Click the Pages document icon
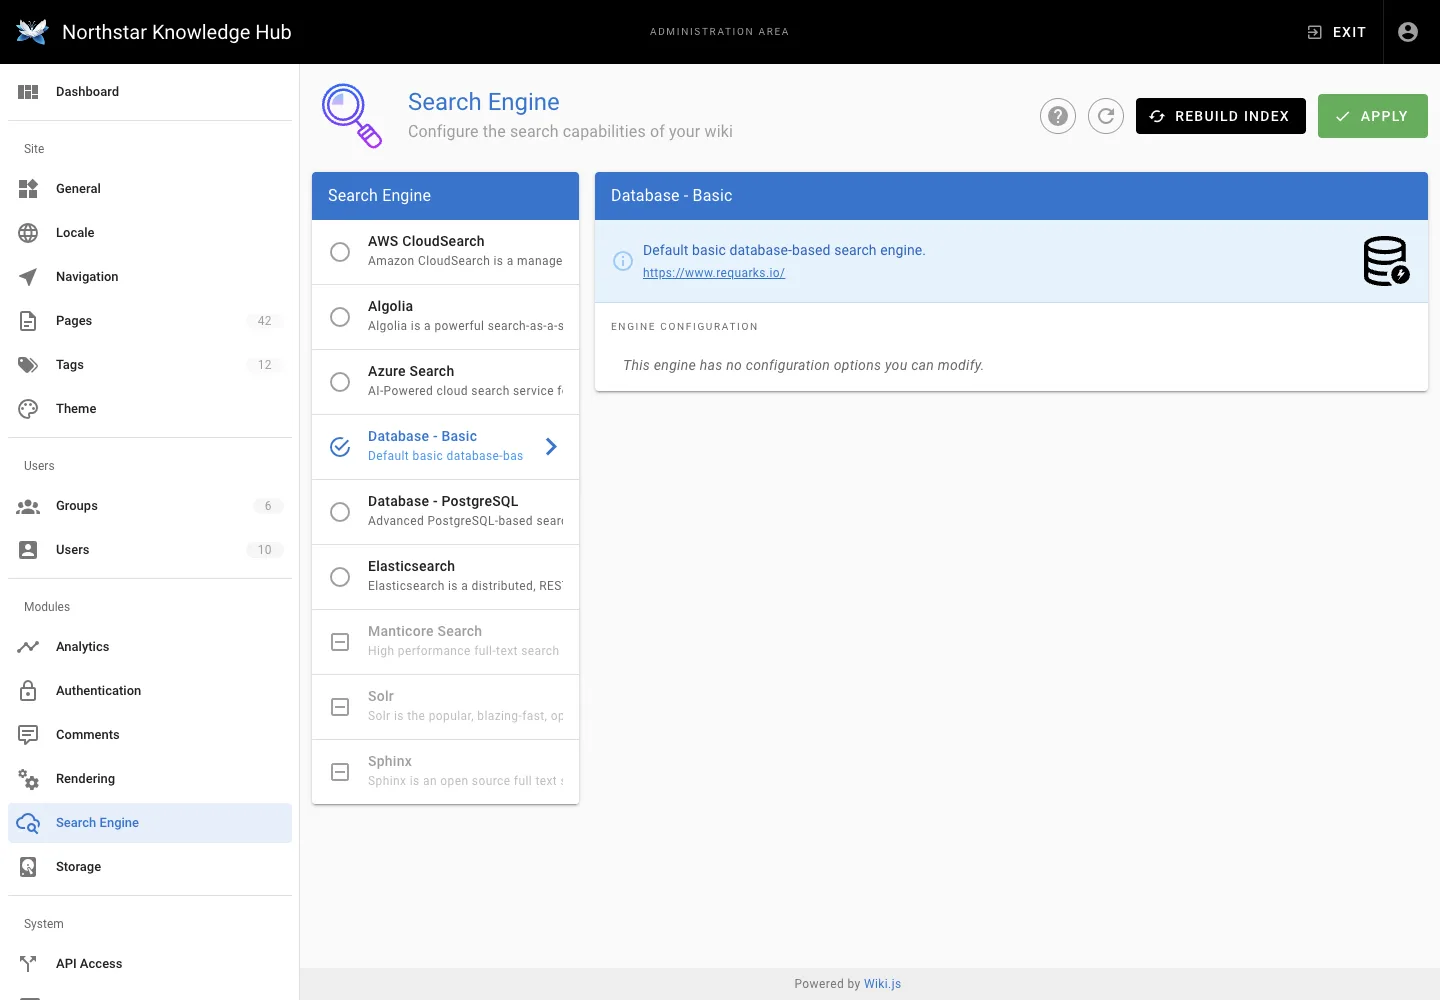The width and height of the screenshot is (1440, 1000). click(28, 321)
